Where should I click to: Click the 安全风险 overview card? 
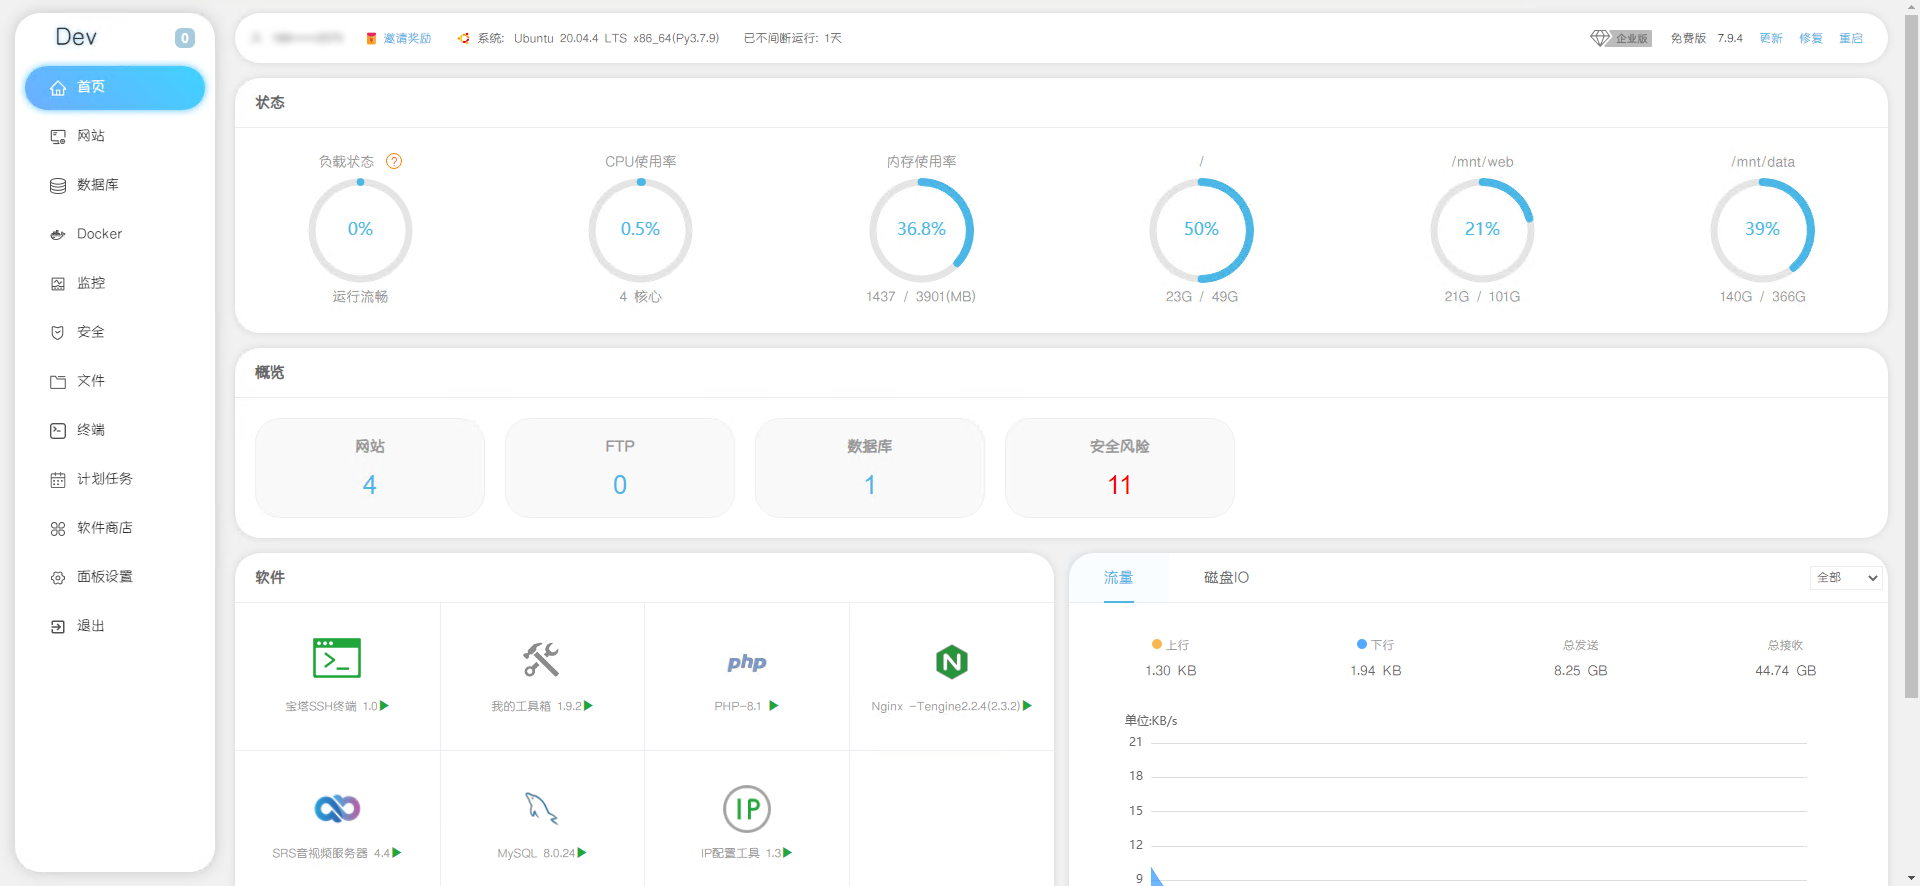coord(1119,468)
